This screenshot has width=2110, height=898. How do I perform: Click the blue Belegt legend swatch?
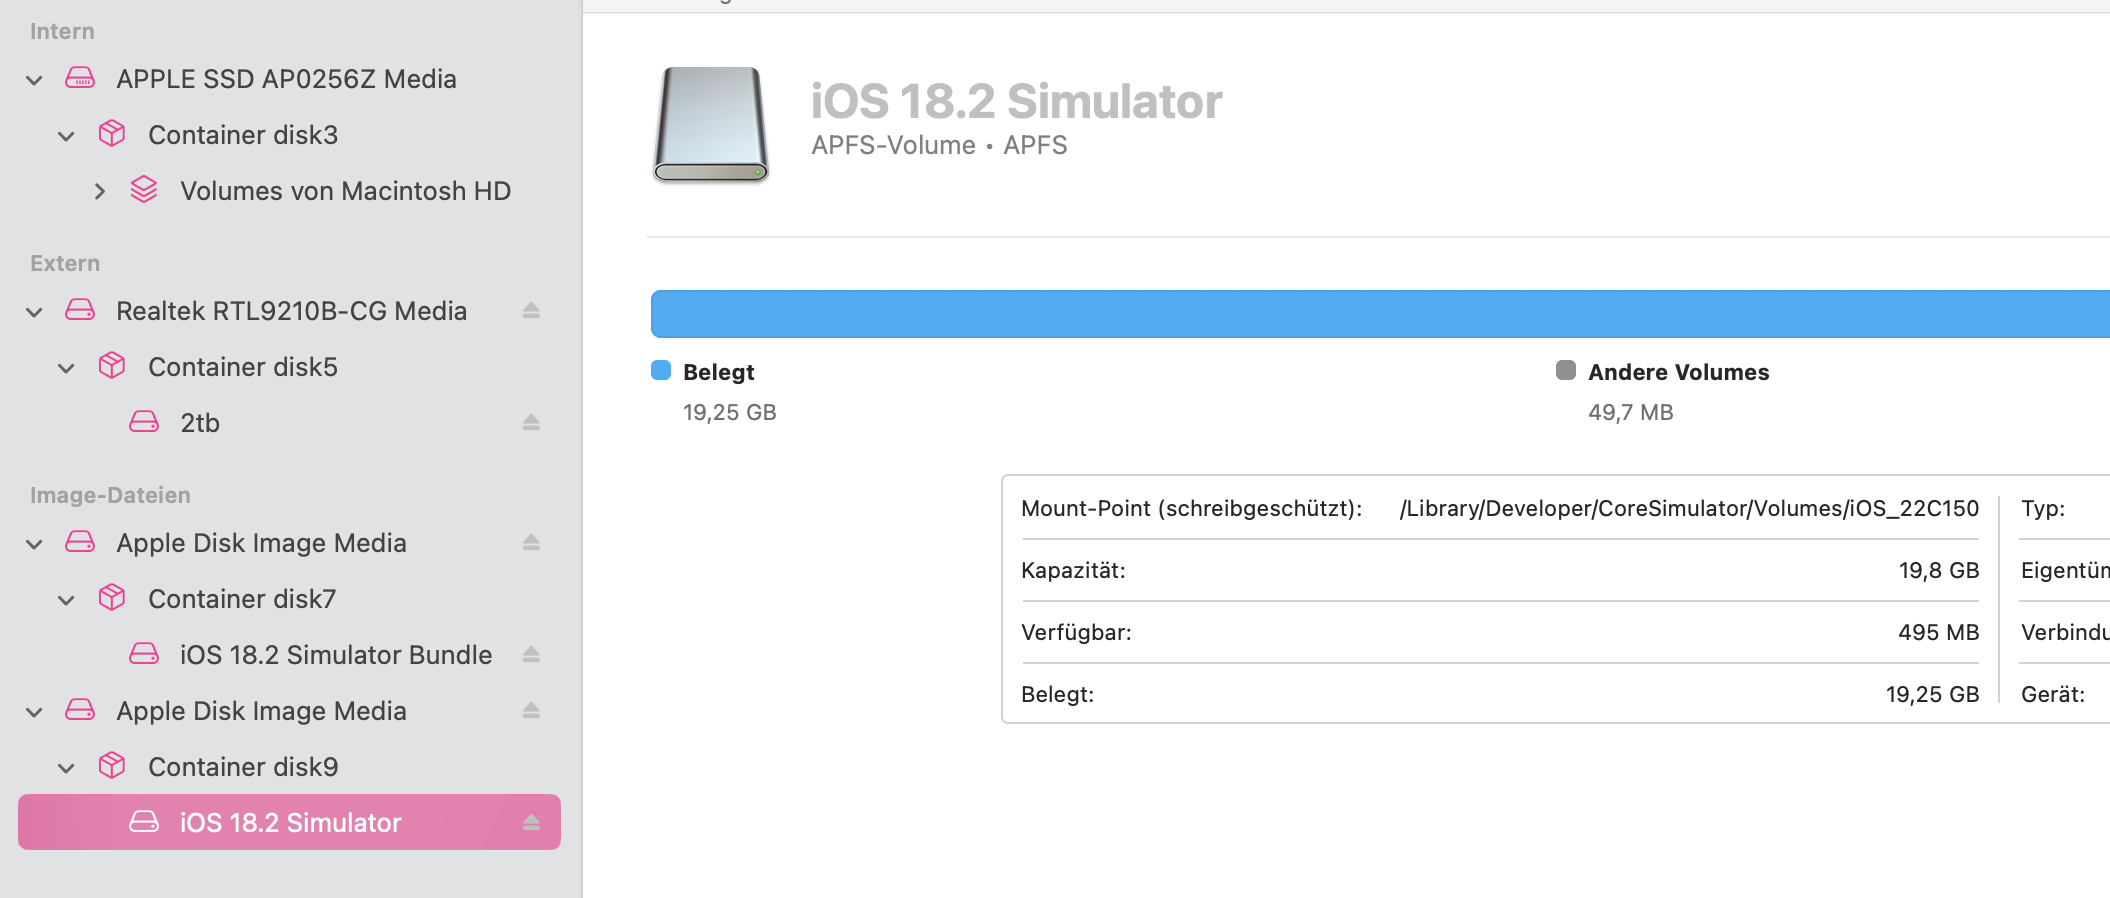(x=661, y=370)
